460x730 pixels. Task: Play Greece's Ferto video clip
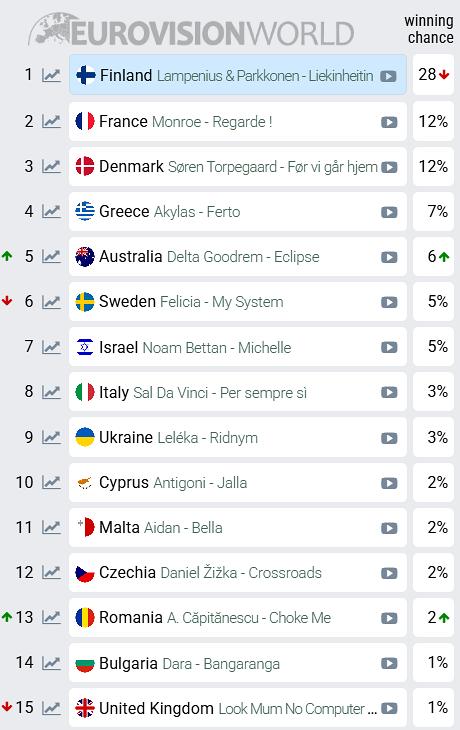point(389,213)
